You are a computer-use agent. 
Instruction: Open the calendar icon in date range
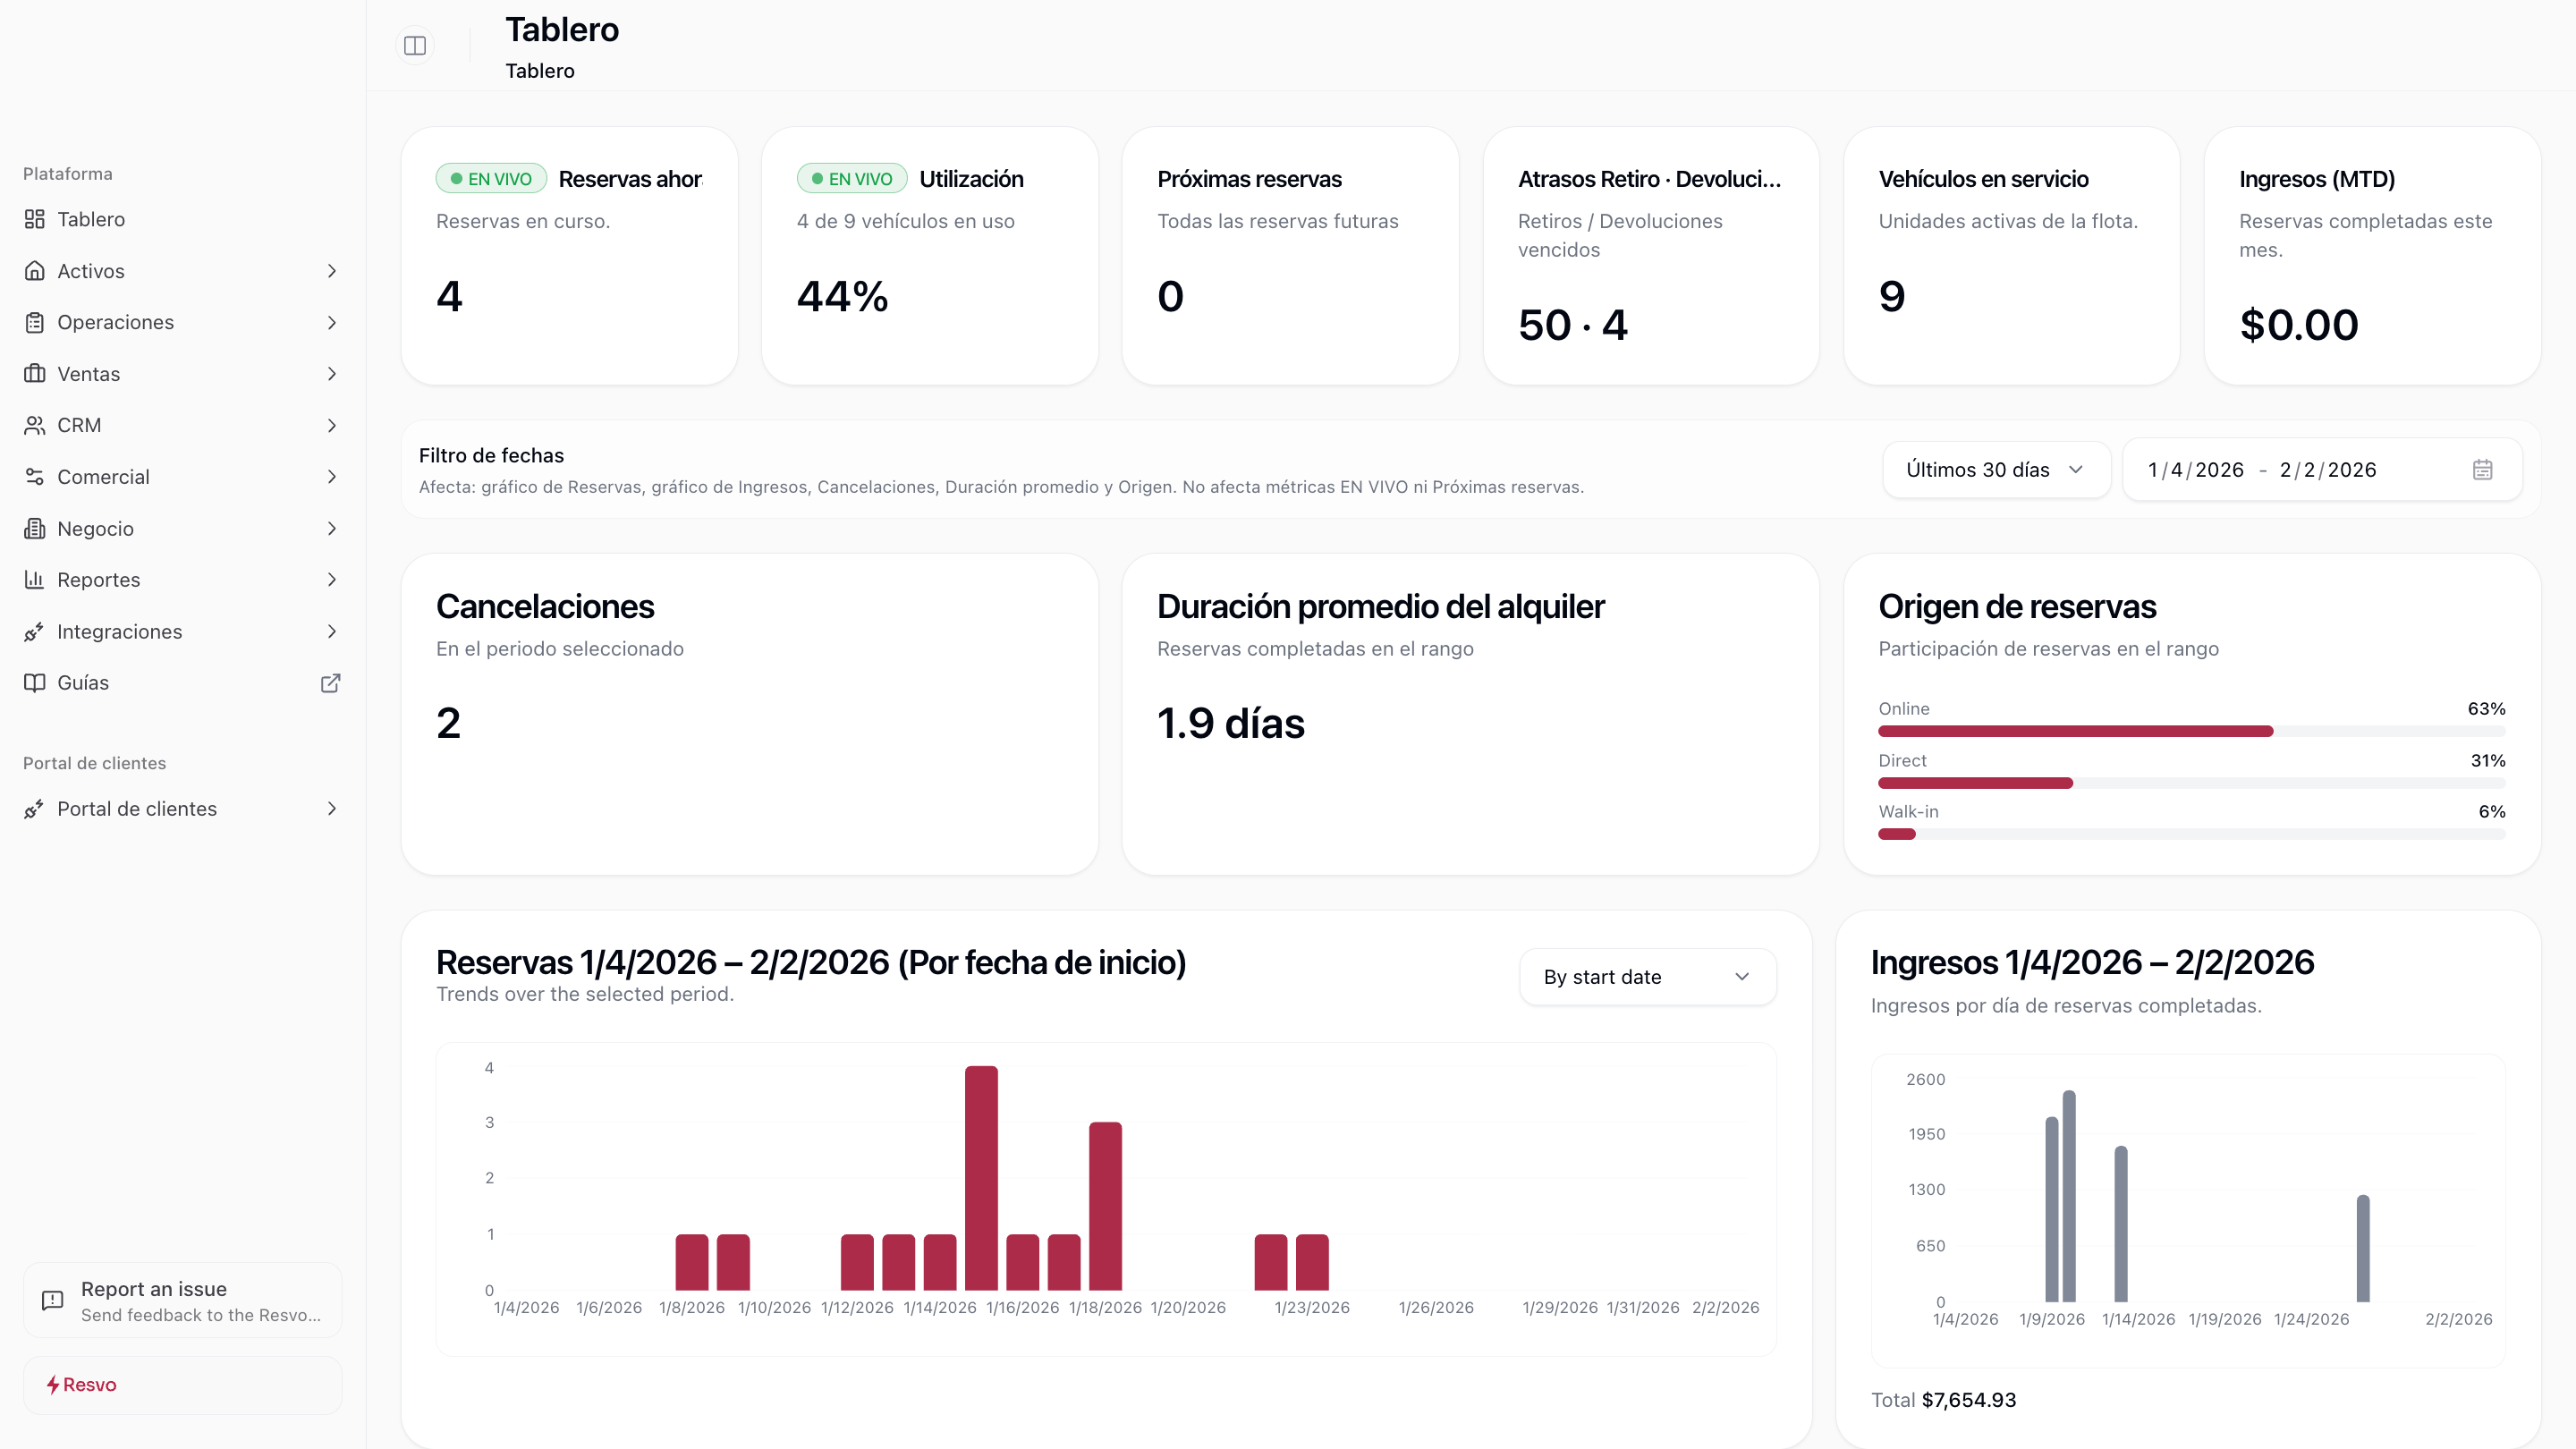click(x=2482, y=470)
